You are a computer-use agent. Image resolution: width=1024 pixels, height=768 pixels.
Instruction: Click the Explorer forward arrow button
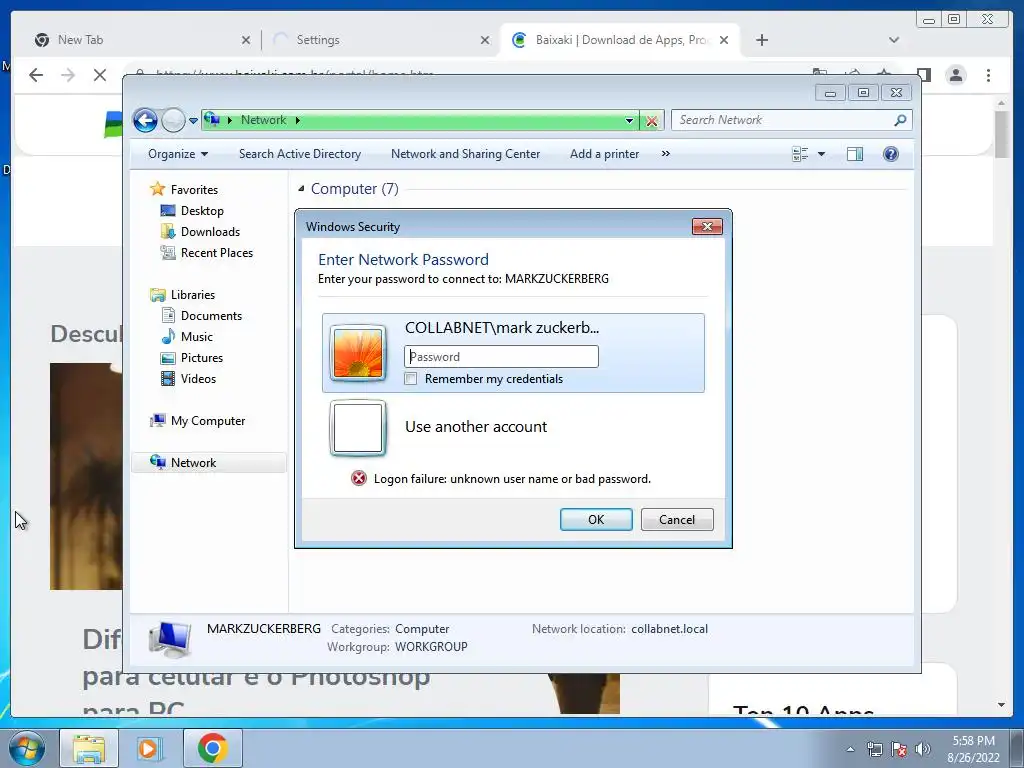tap(173, 120)
